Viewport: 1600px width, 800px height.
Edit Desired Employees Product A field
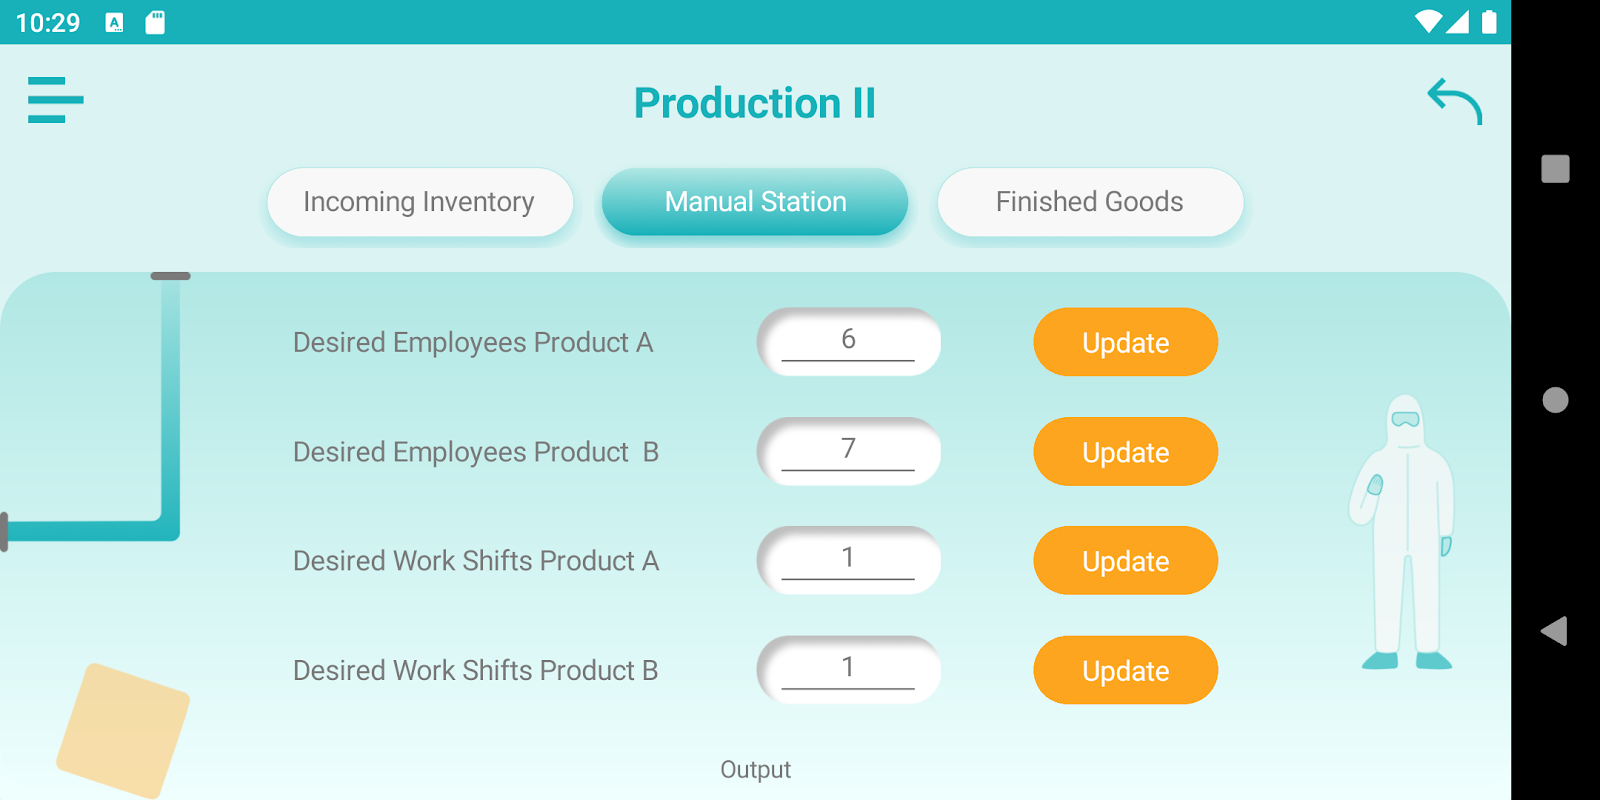point(848,341)
